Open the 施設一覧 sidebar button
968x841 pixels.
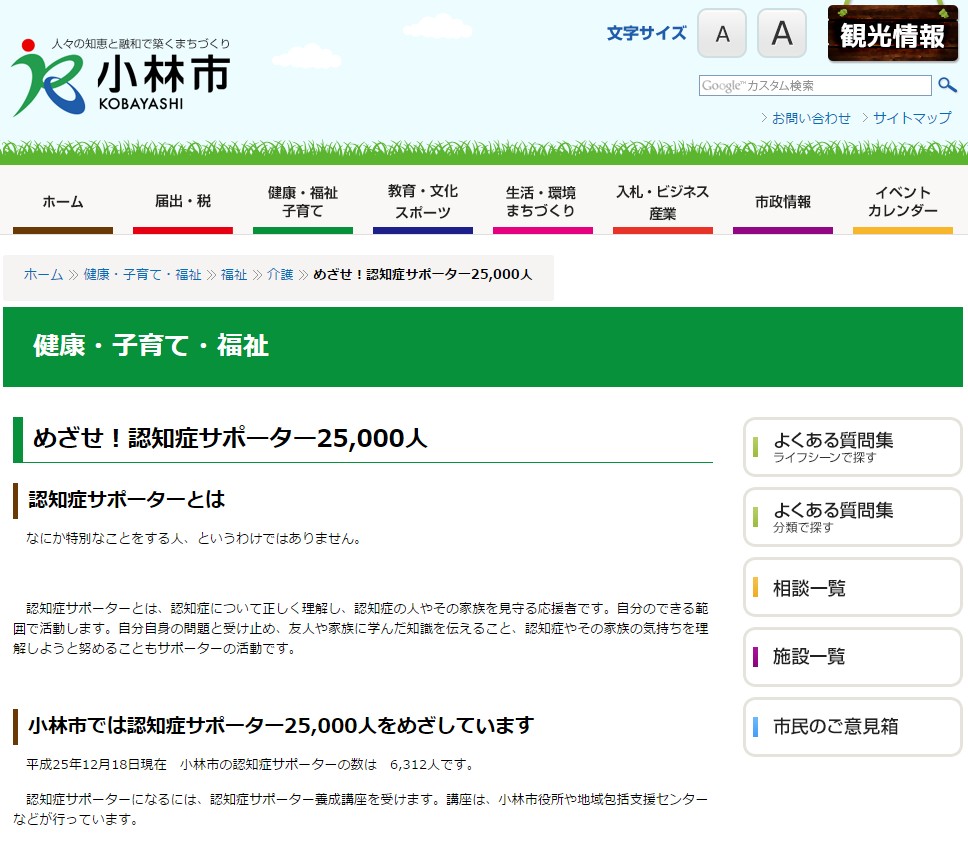852,657
